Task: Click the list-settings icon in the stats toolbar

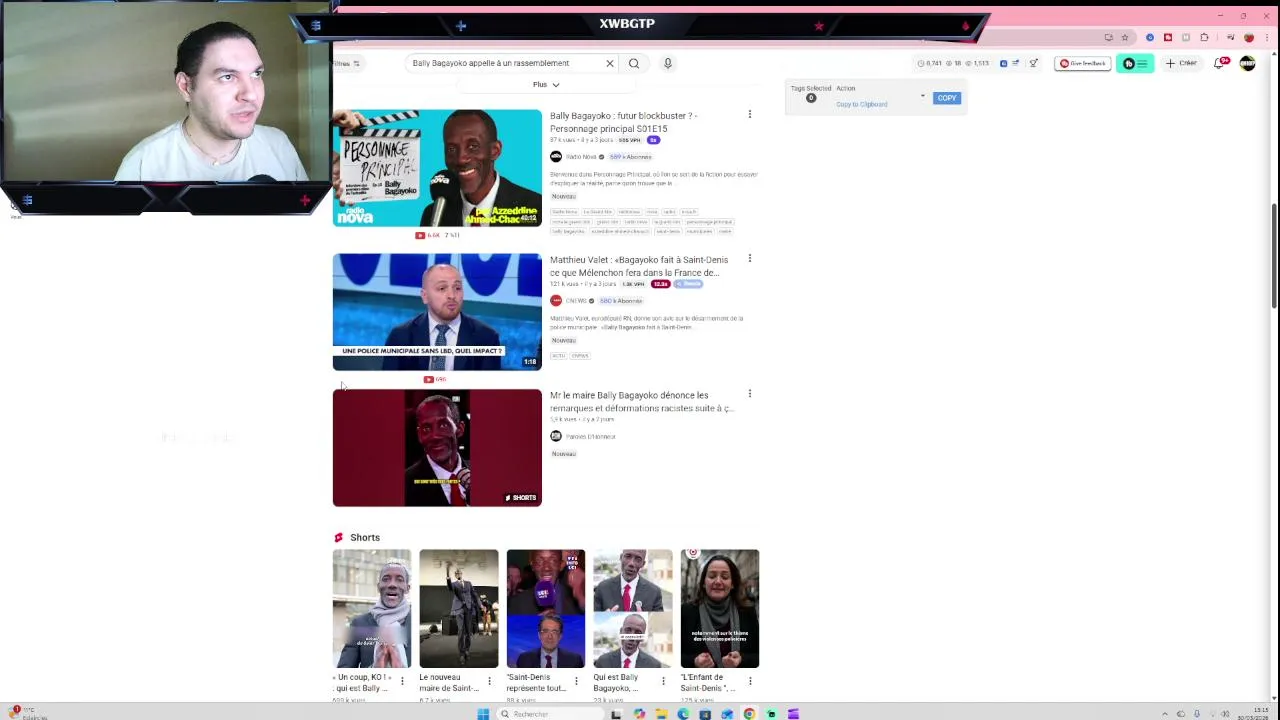Action: [x=1015, y=63]
